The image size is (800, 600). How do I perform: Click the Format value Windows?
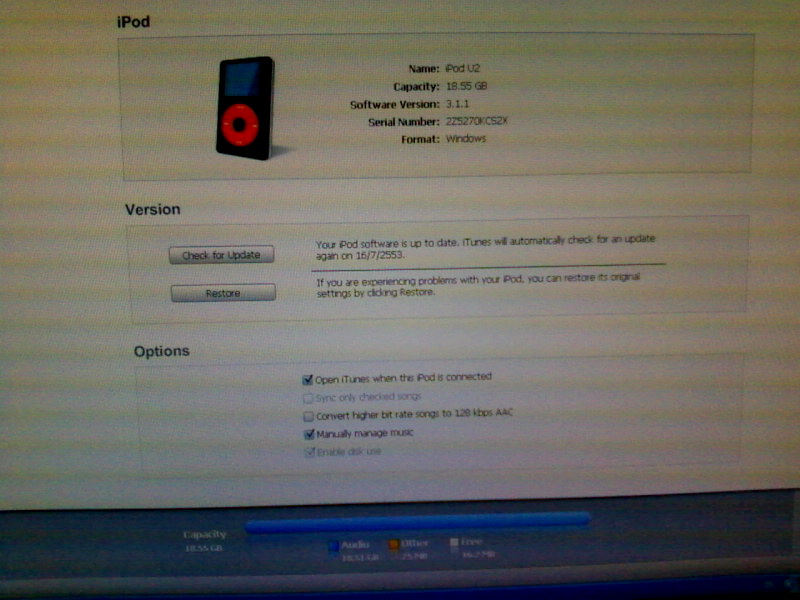(x=466, y=139)
